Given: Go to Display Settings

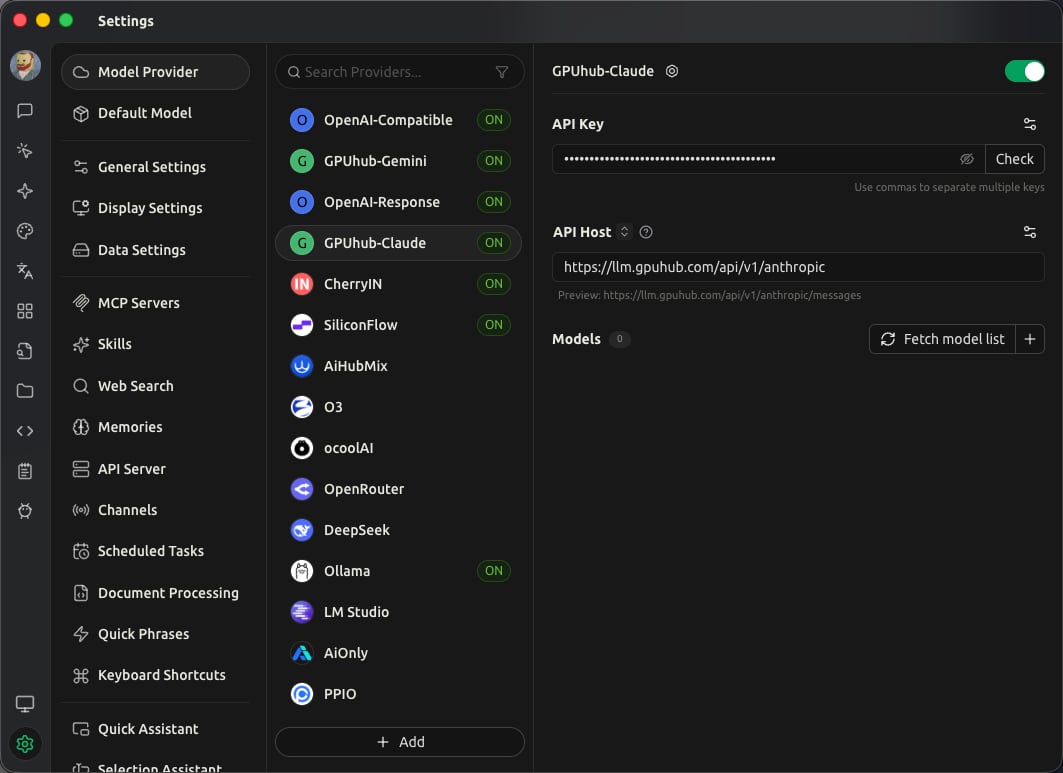Looking at the screenshot, I should coord(155,208).
